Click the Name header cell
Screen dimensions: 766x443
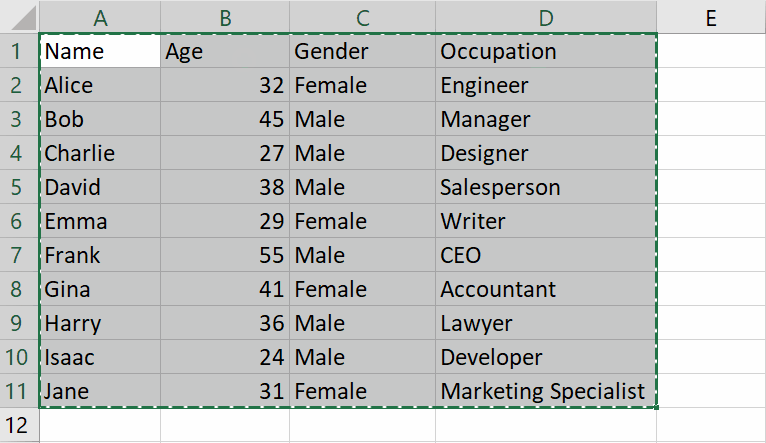point(100,51)
